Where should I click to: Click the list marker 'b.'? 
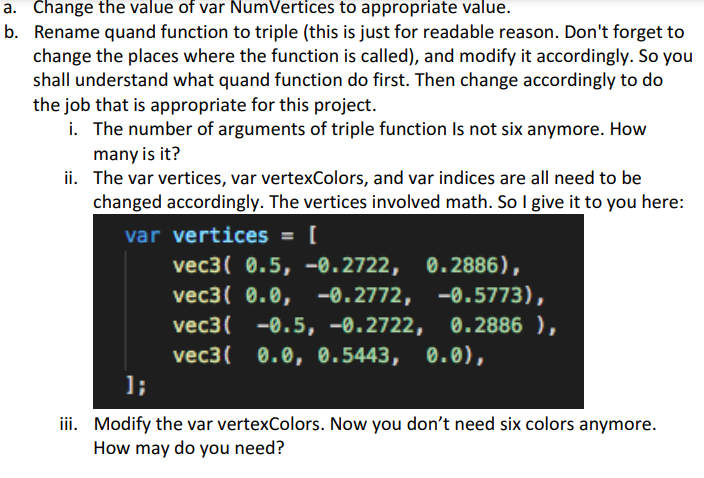[12, 32]
